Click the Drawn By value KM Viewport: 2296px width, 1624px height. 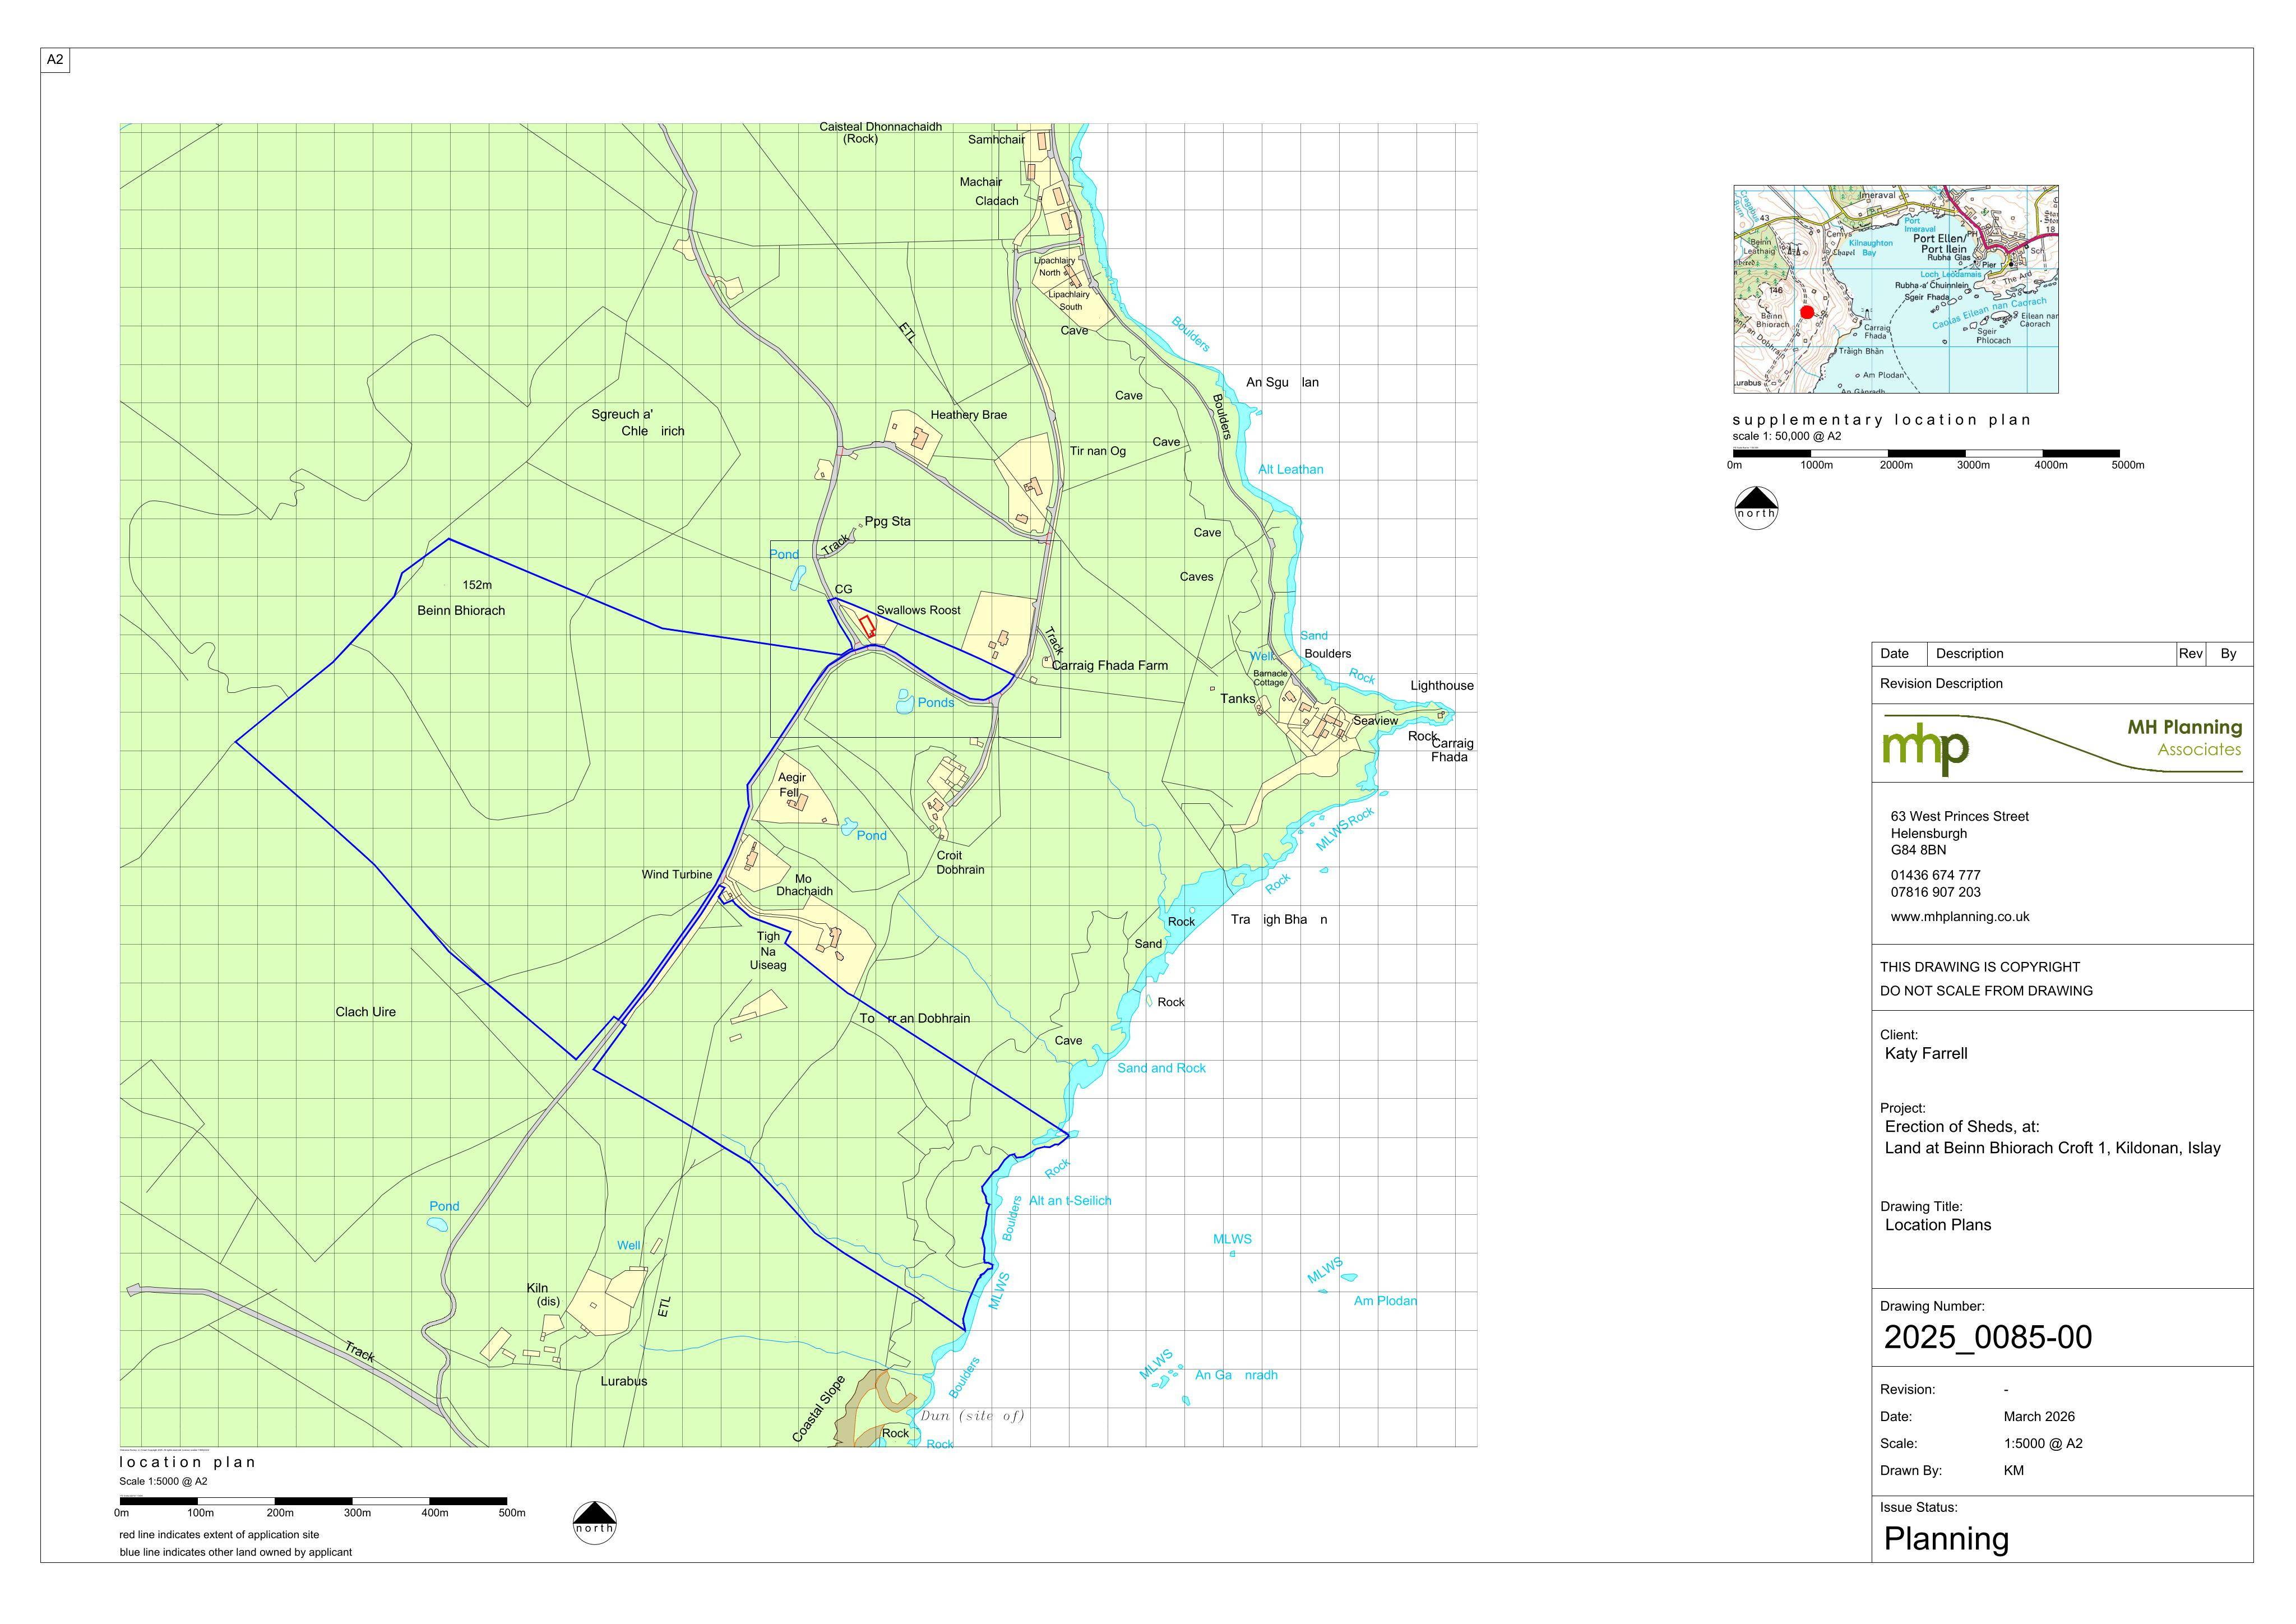pyautogui.click(x=2014, y=1470)
